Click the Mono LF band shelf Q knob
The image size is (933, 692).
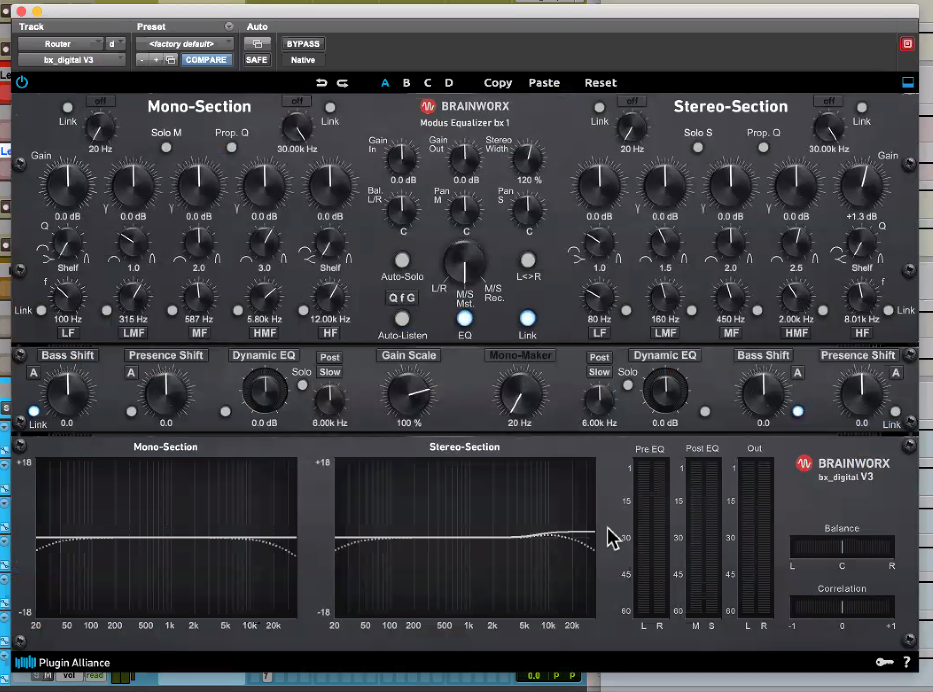coord(67,244)
